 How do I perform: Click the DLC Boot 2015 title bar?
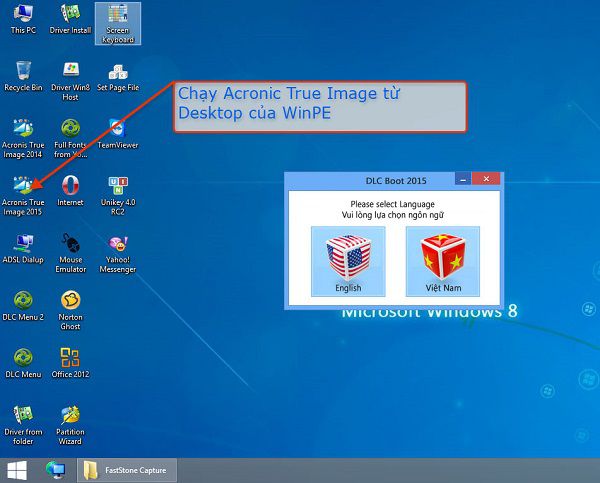click(x=396, y=181)
